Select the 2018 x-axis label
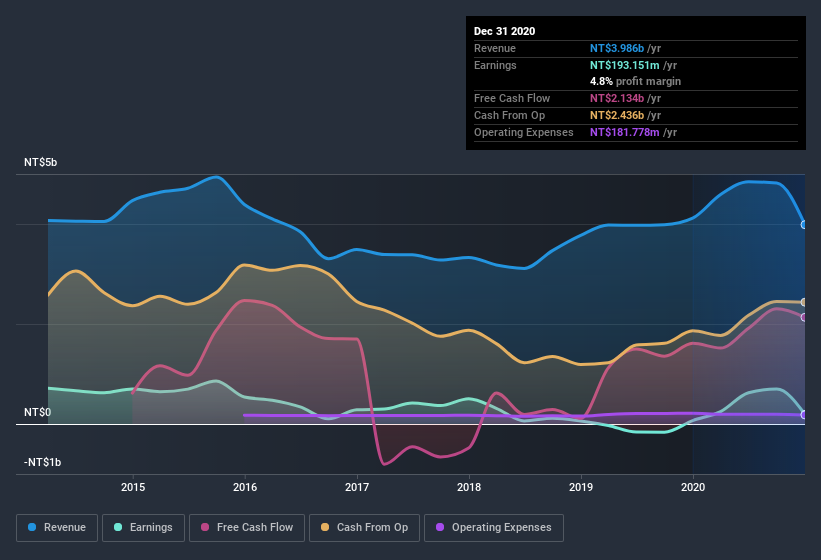821x560 pixels. click(469, 487)
